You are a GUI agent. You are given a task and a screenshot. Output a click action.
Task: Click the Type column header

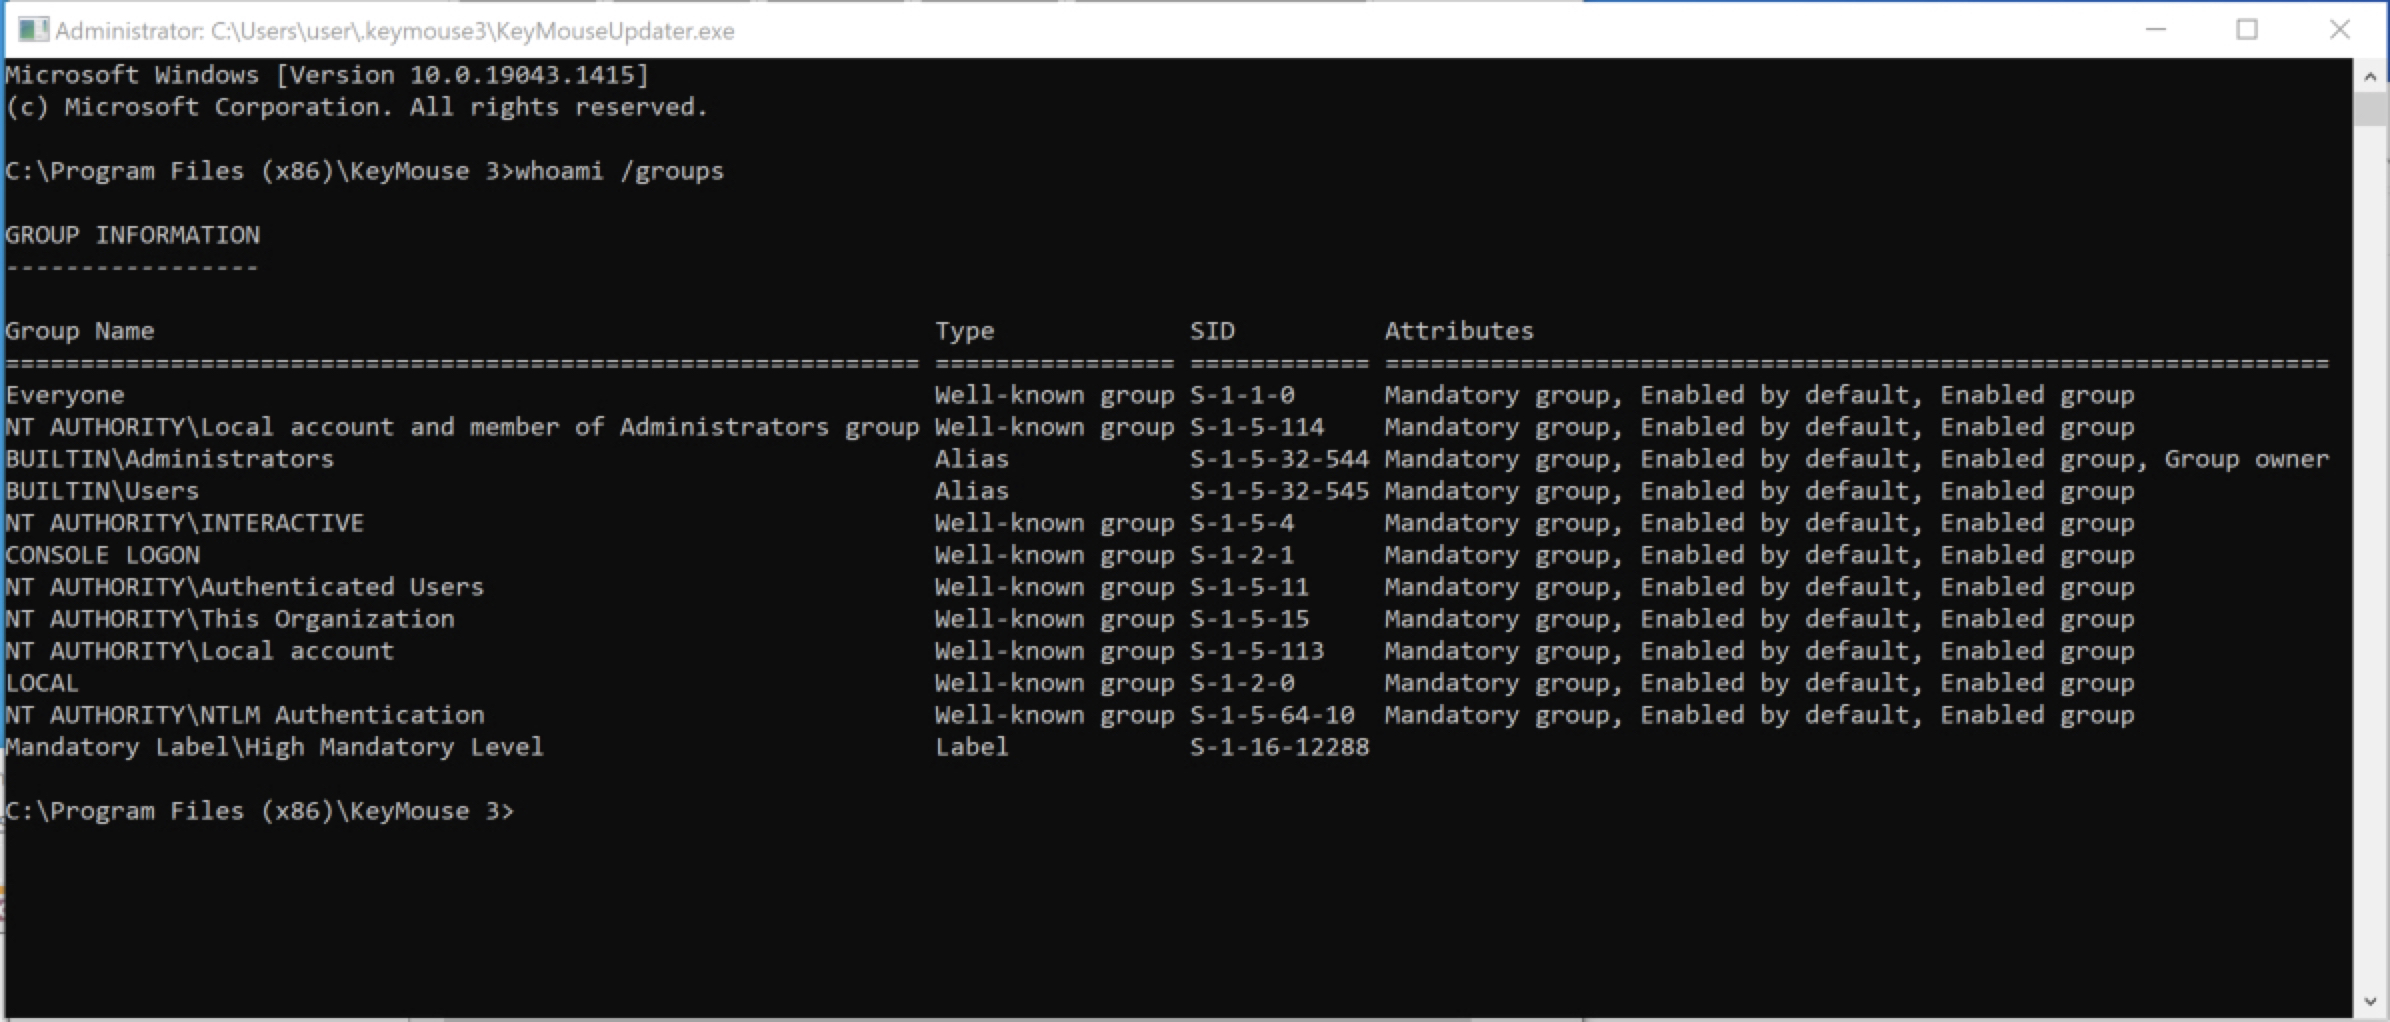(x=964, y=331)
